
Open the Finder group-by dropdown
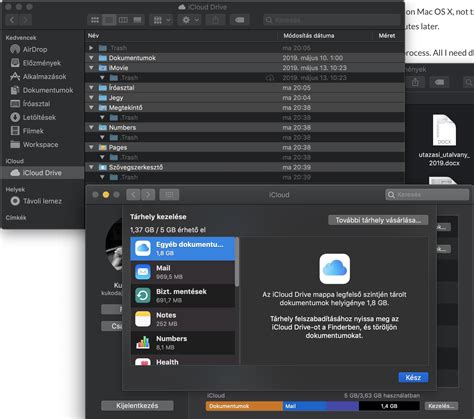(161, 20)
